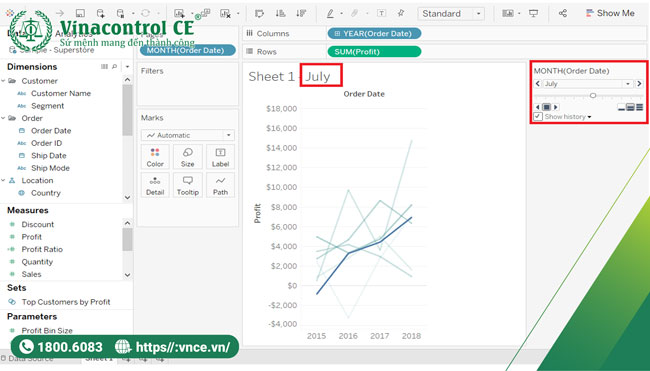The height and width of the screenshot is (371, 650).
Task: Select the Ship Date dimension
Action: click(x=48, y=155)
